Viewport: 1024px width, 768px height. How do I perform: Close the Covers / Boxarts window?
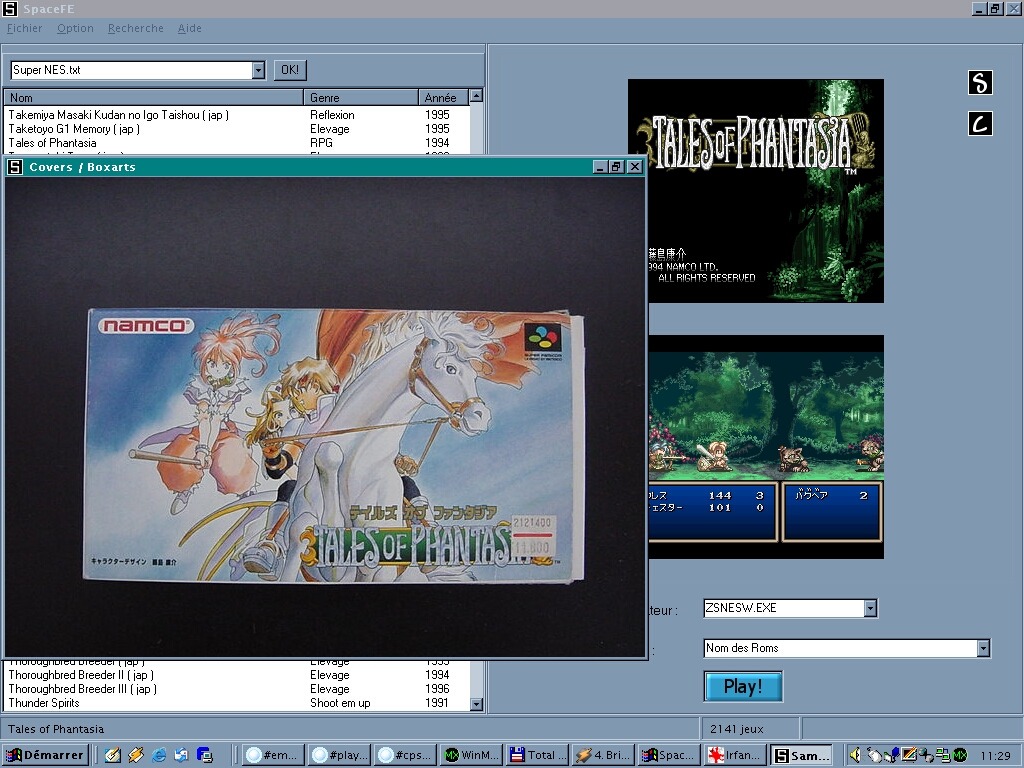pyautogui.click(x=634, y=167)
